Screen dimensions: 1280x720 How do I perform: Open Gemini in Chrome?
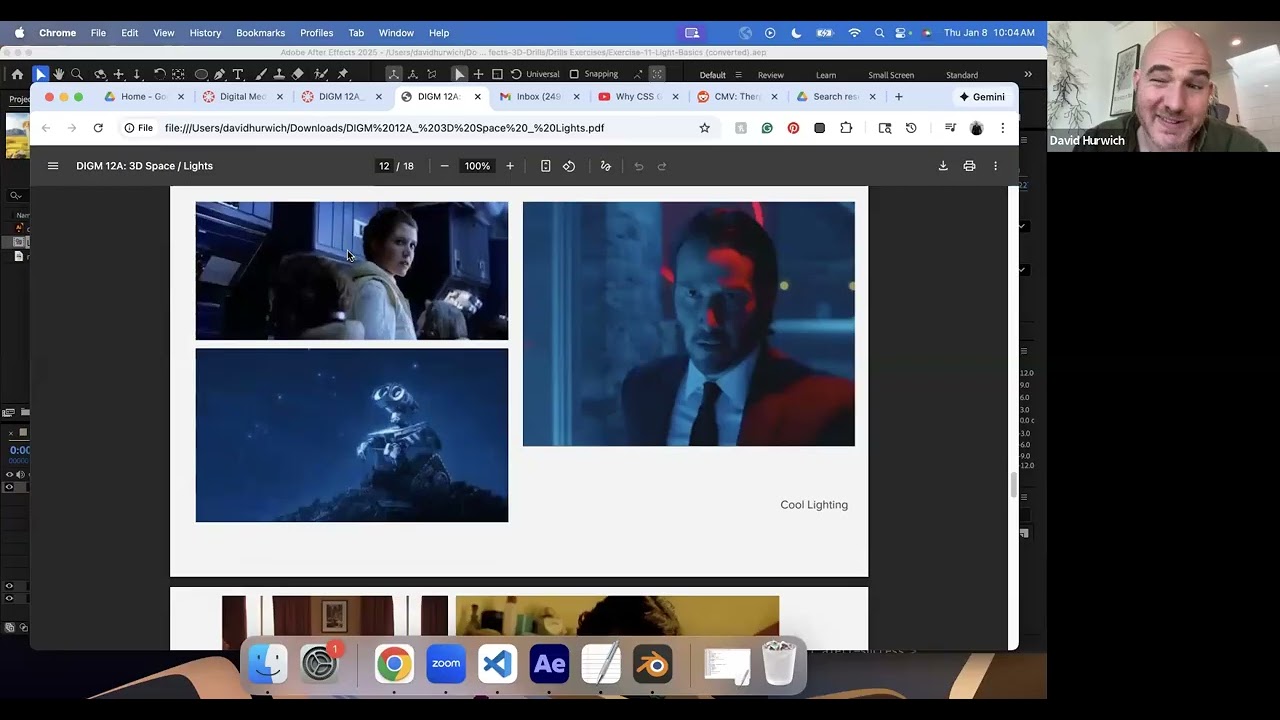click(x=982, y=97)
